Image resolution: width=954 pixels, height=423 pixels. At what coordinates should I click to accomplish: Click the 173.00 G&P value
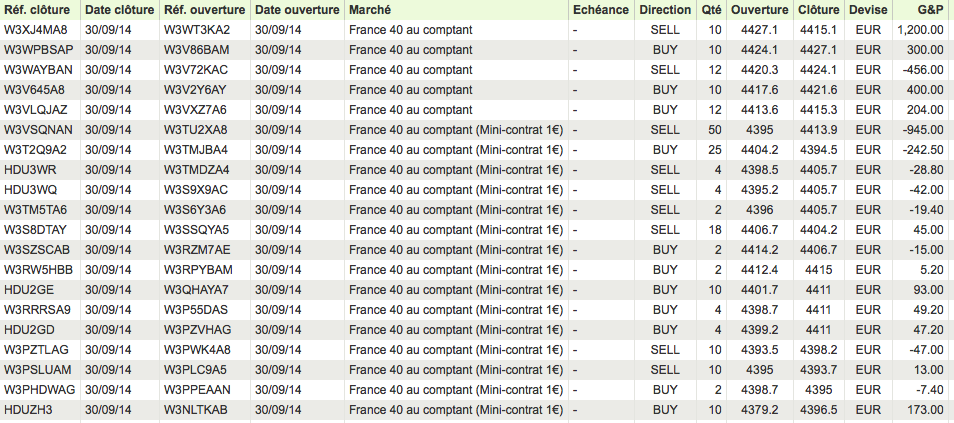coord(925,410)
